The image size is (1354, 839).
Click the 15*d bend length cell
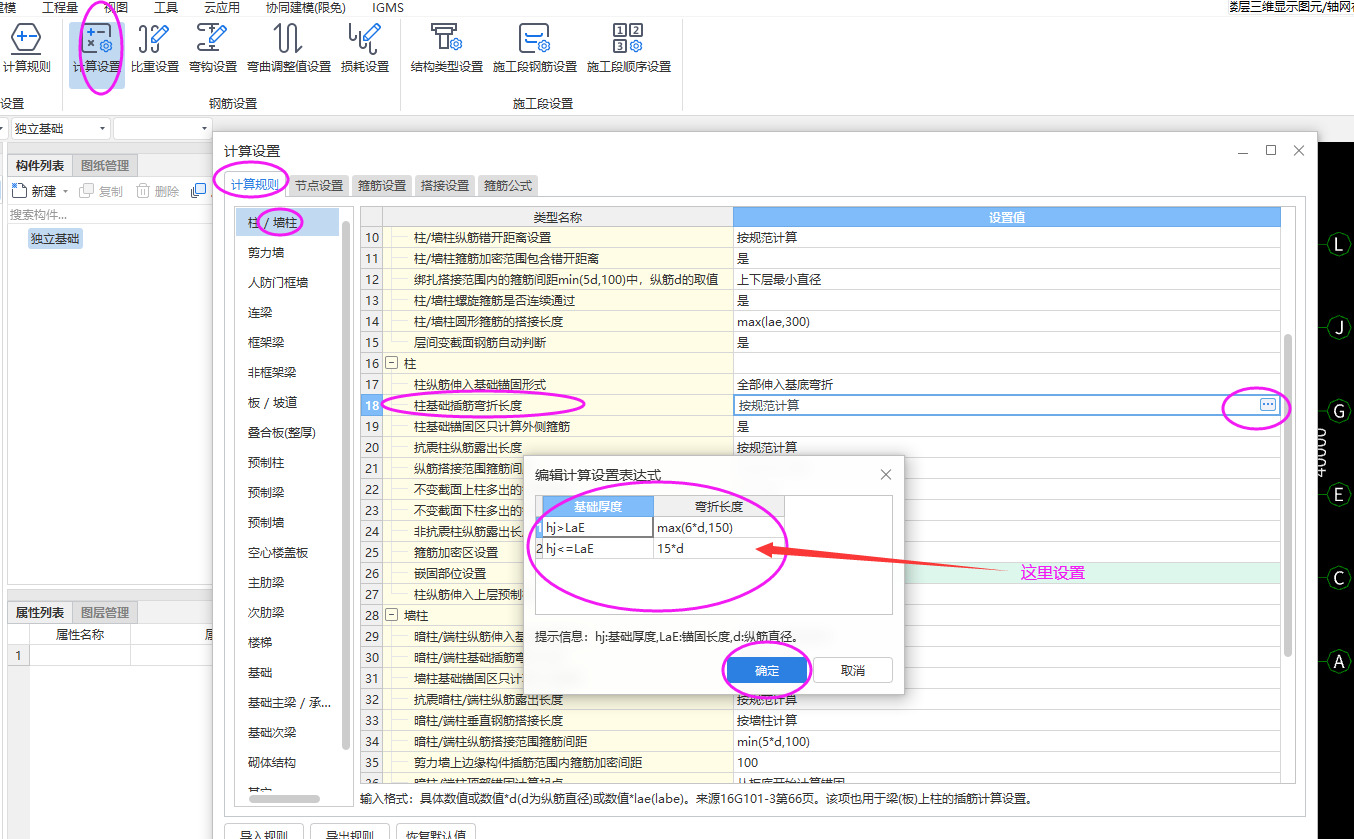[x=719, y=548]
